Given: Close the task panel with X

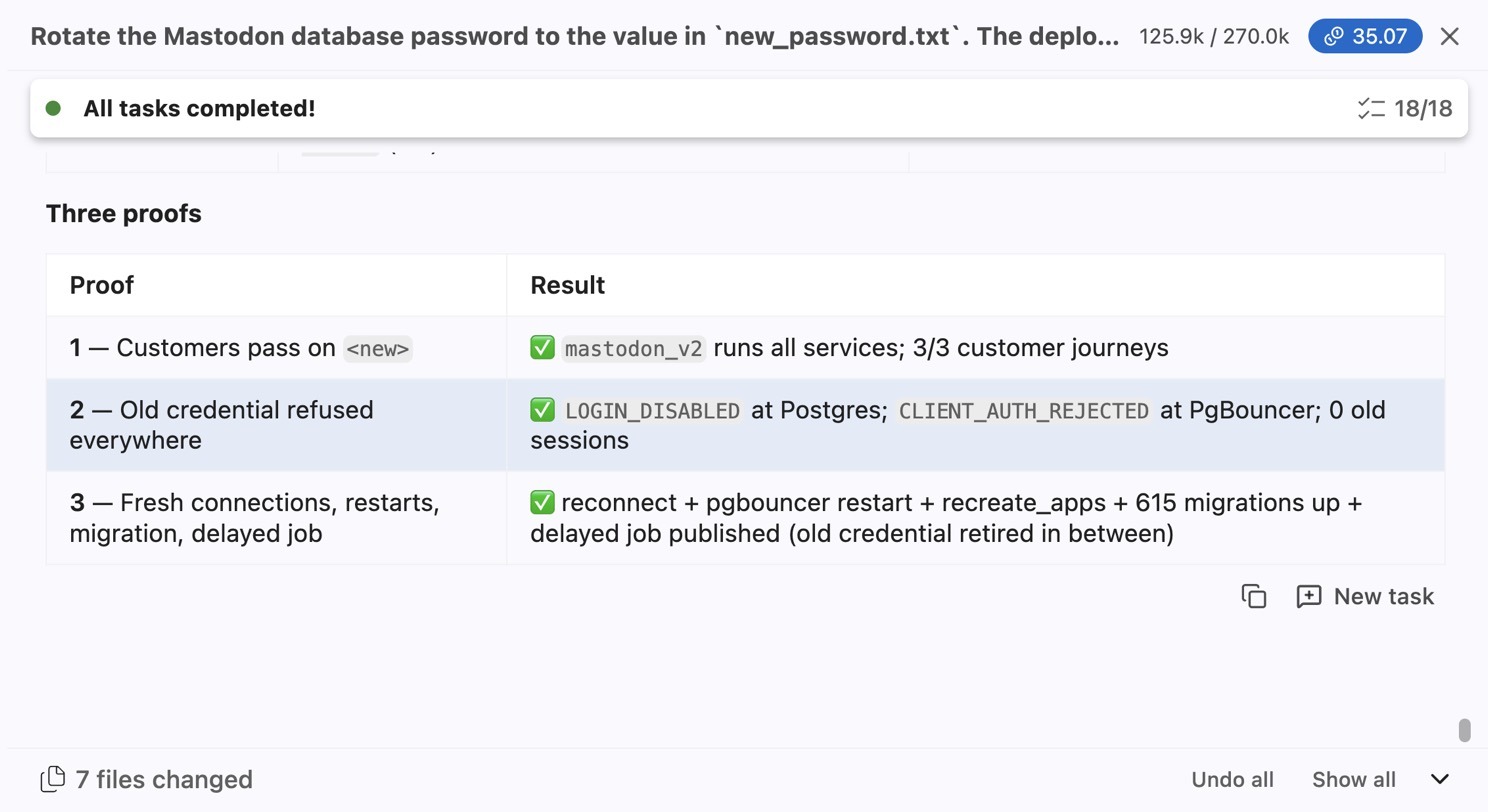Looking at the screenshot, I should [1449, 37].
